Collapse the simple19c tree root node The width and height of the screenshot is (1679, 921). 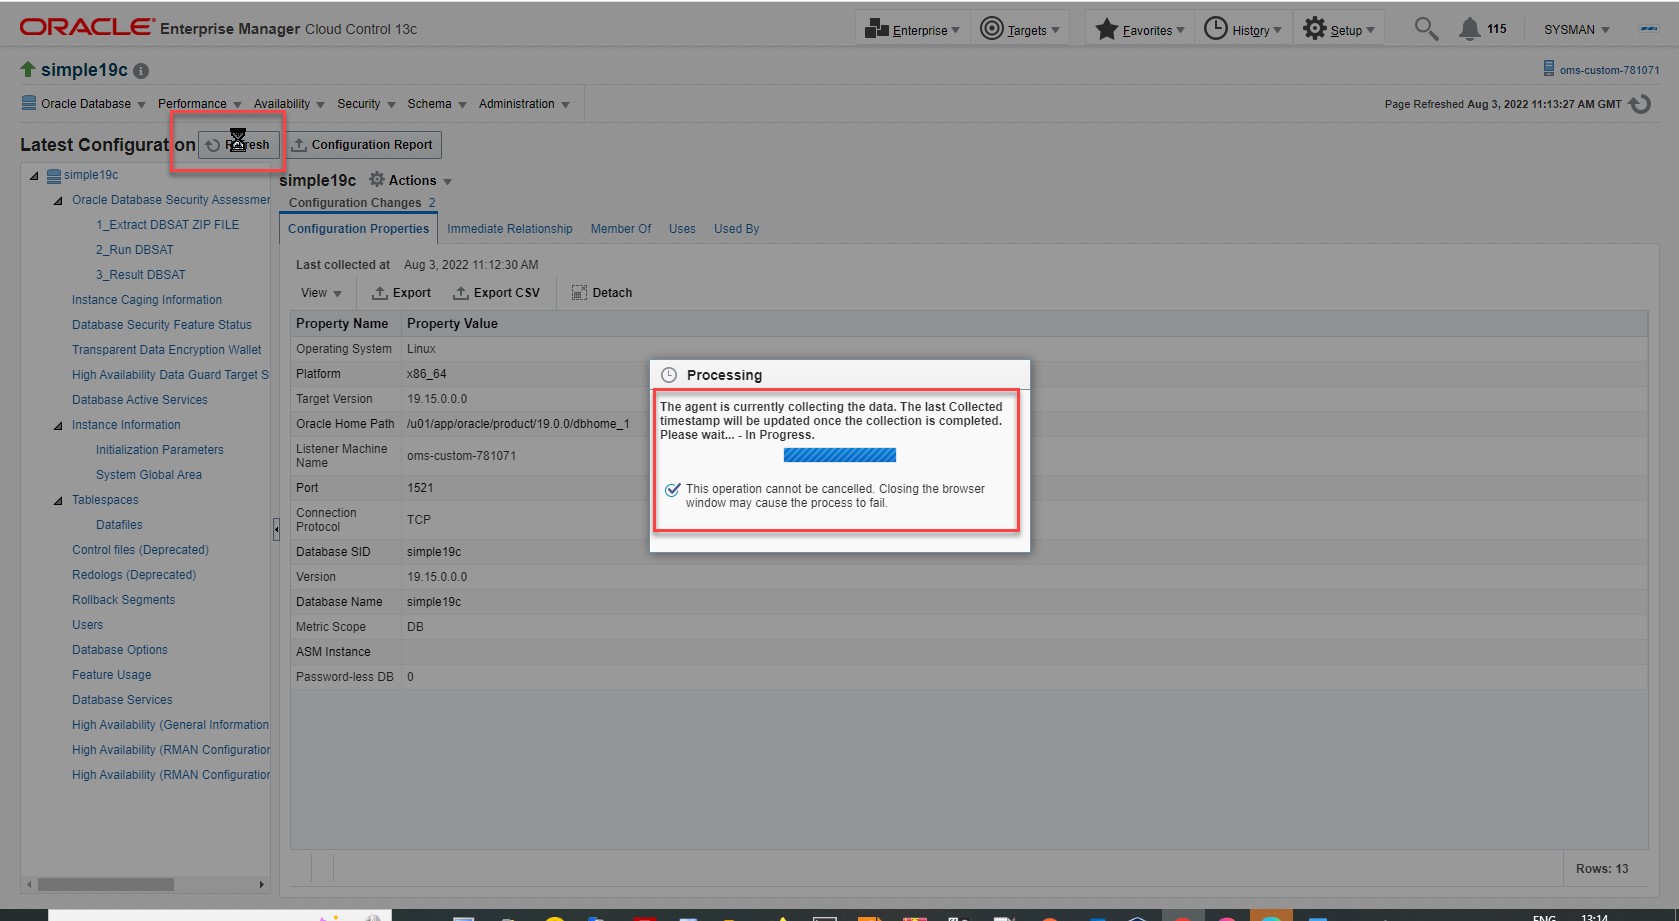pyautogui.click(x=34, y=176)
